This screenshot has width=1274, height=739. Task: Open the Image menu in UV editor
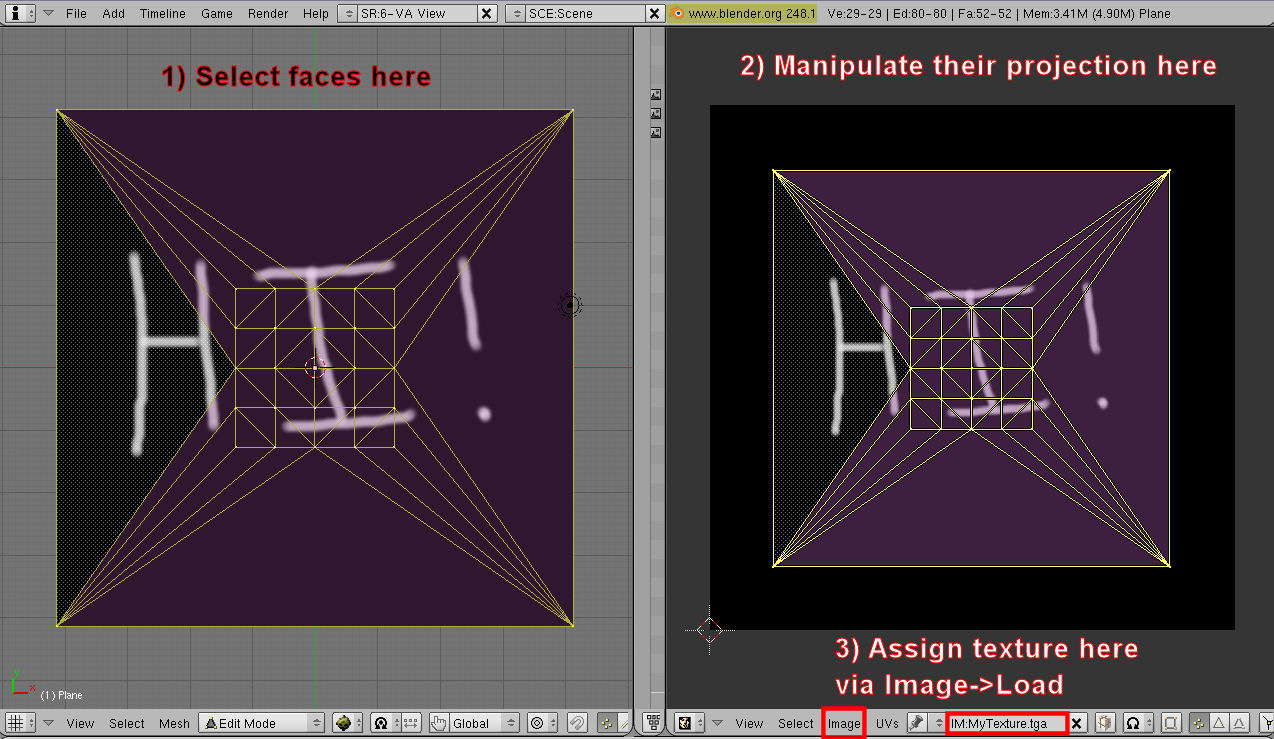pos(843,723)
